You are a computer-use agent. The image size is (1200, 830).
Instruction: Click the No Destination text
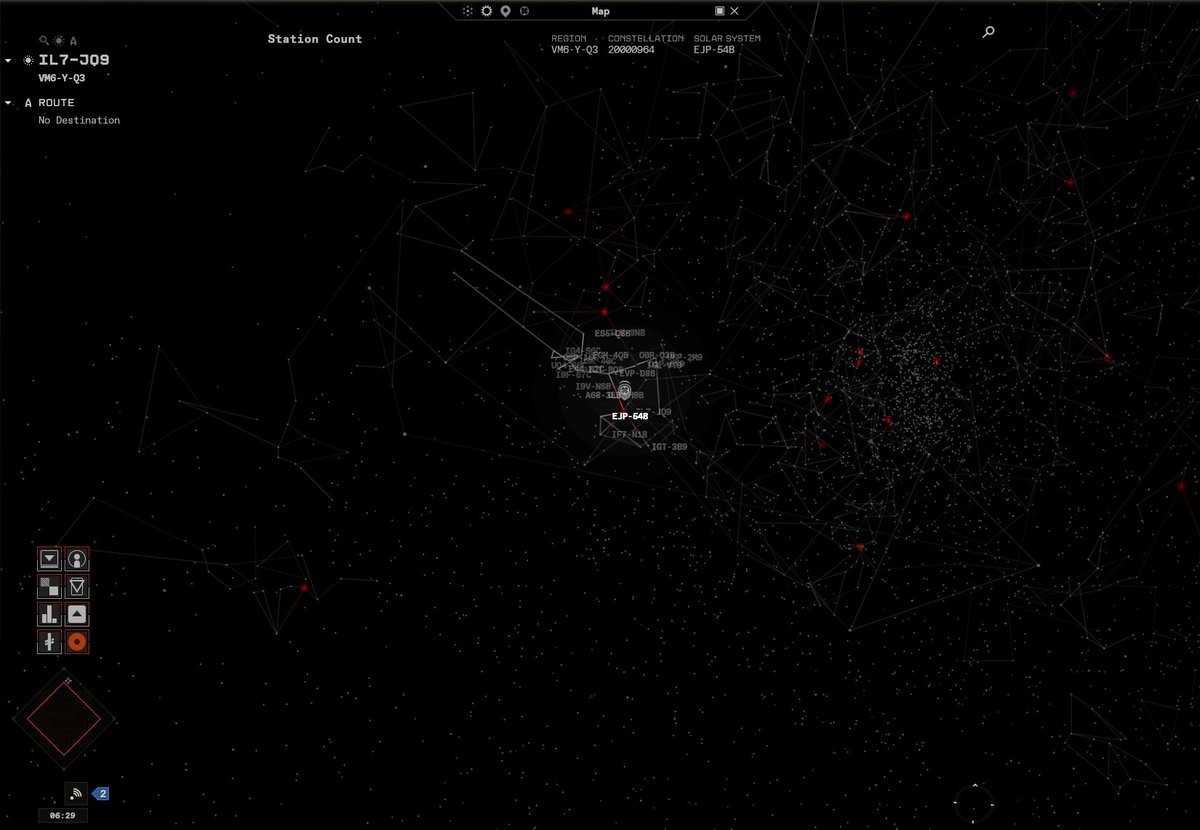tap(79, 120)
